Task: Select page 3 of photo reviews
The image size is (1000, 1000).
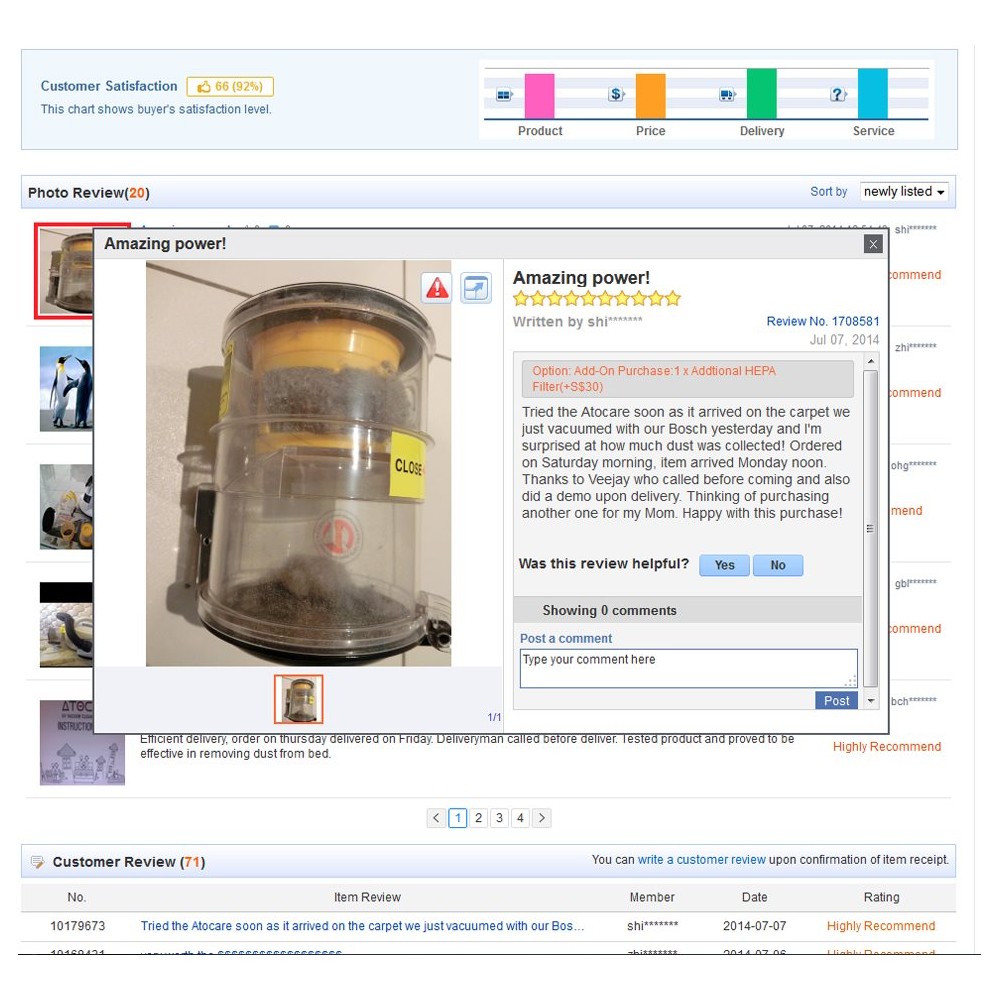Action: tap(499, 818)
